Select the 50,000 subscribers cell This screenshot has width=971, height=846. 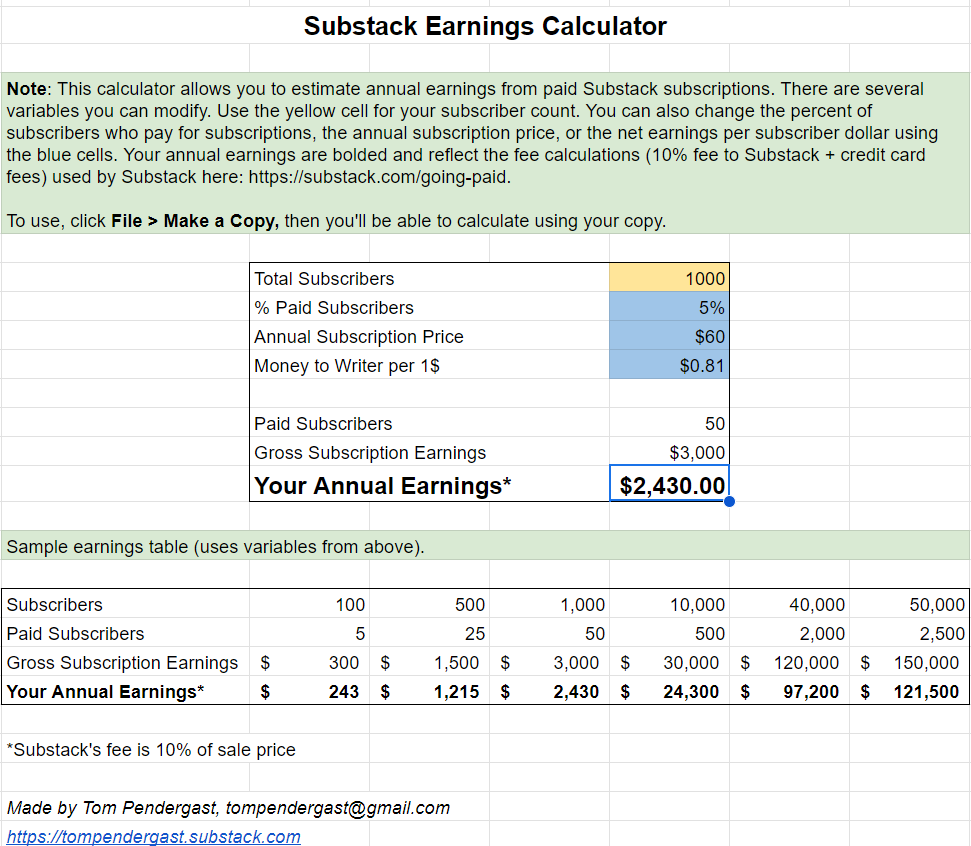click(909, 604)
